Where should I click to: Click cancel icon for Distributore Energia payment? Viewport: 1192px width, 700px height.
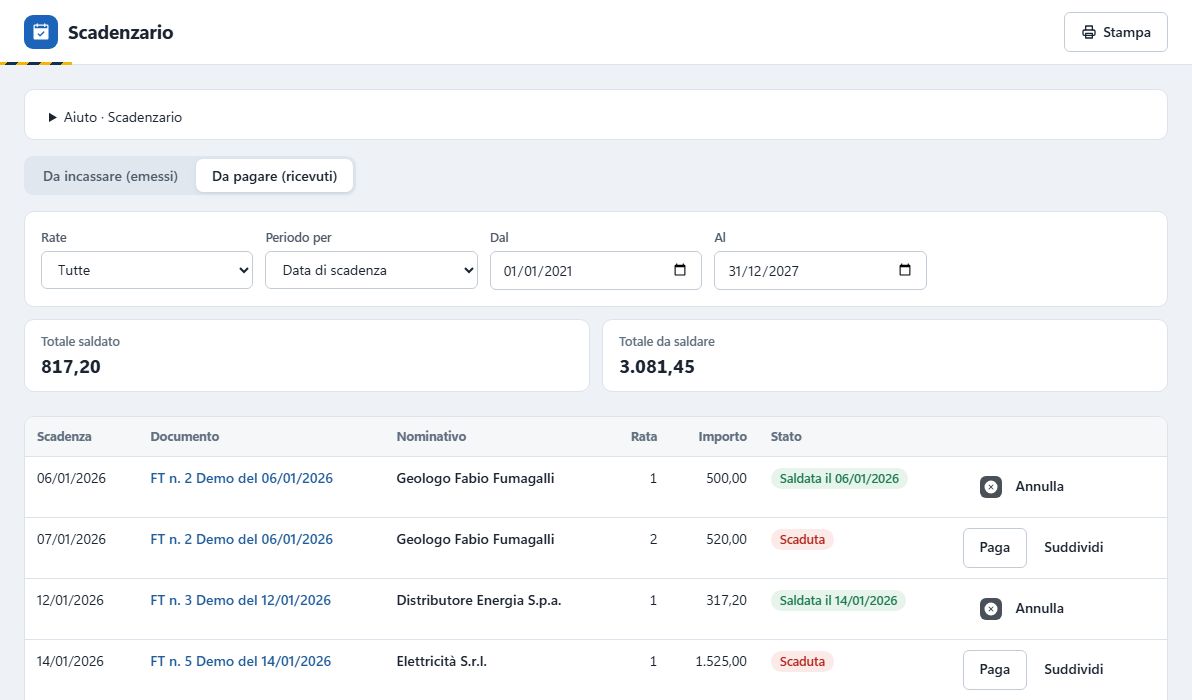point(991,609)
